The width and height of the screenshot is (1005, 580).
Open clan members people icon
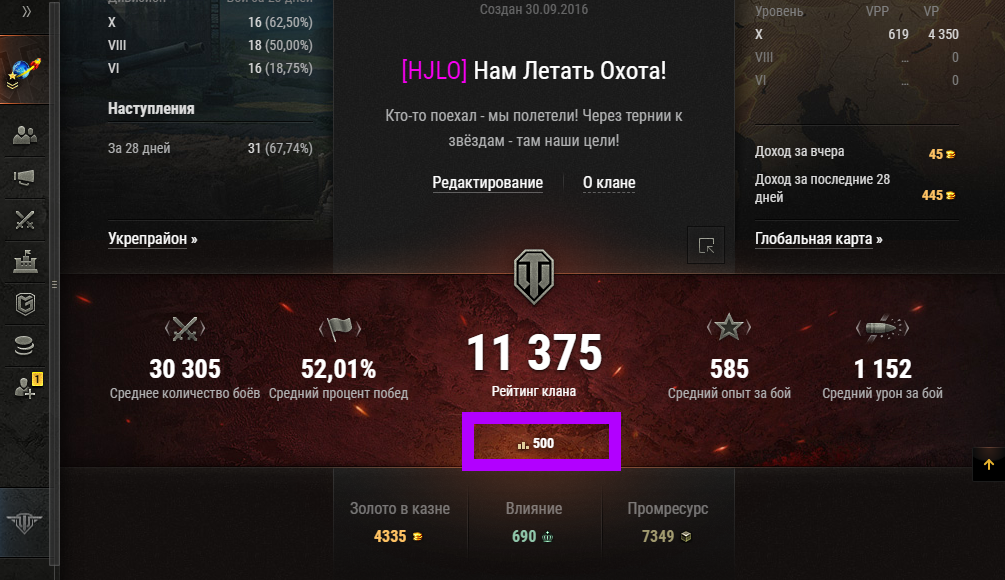pos(24,135)
